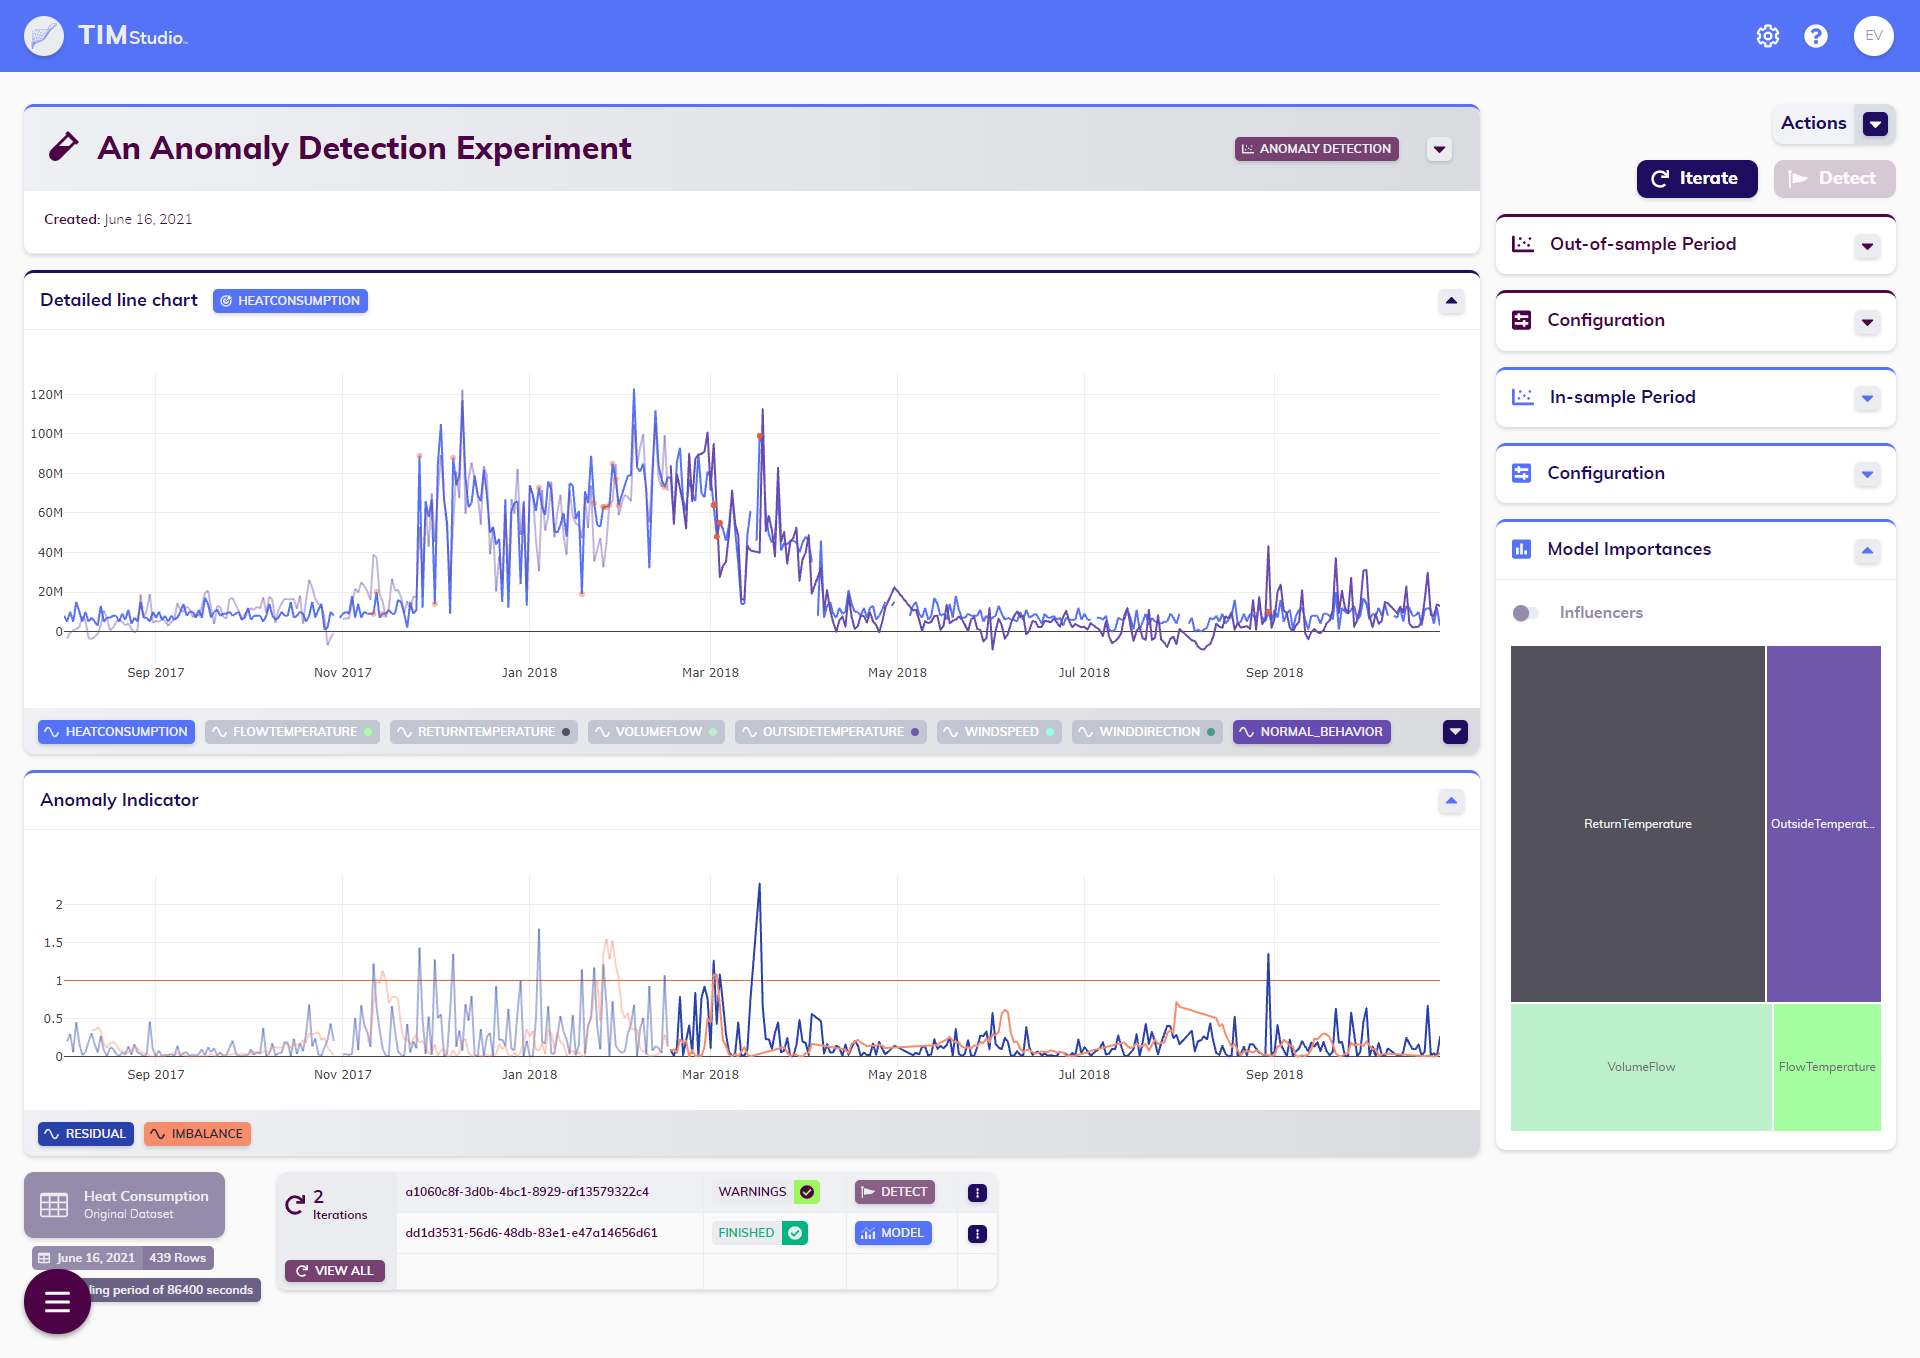The image size is (1920, 1358).
Task: Open the series legend dropdown arrow
Action: click(x=1455, y=732)
